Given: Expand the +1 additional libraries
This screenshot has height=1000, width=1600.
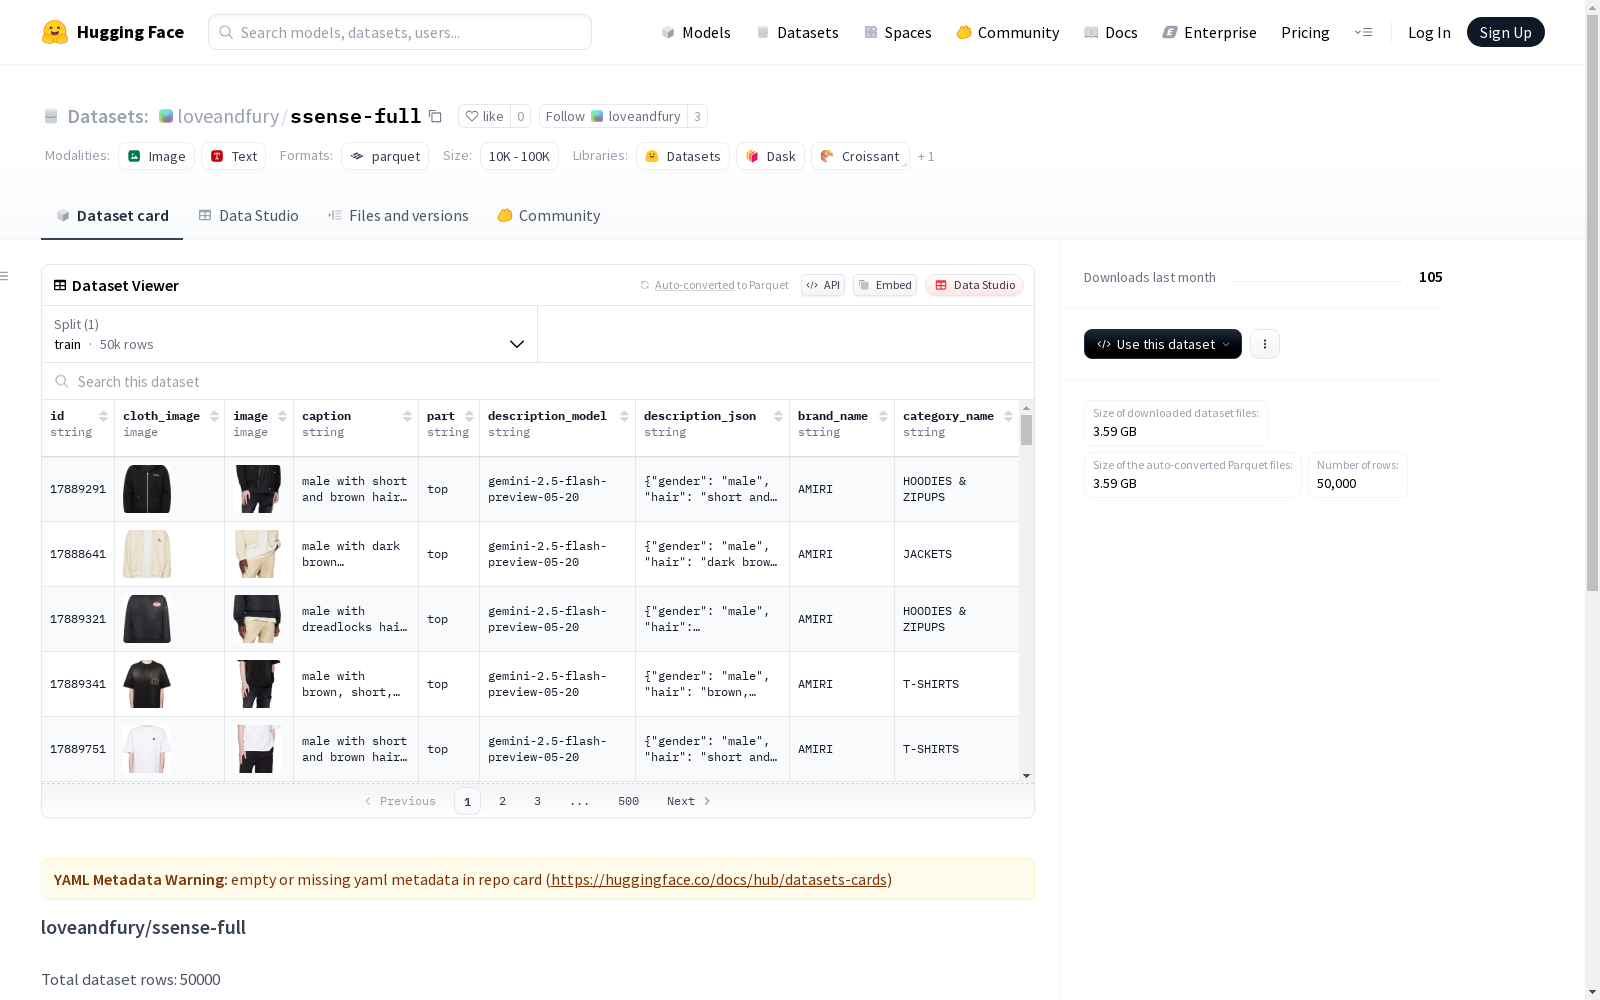Looking at the screenshot, I should (x=926, y=156).
